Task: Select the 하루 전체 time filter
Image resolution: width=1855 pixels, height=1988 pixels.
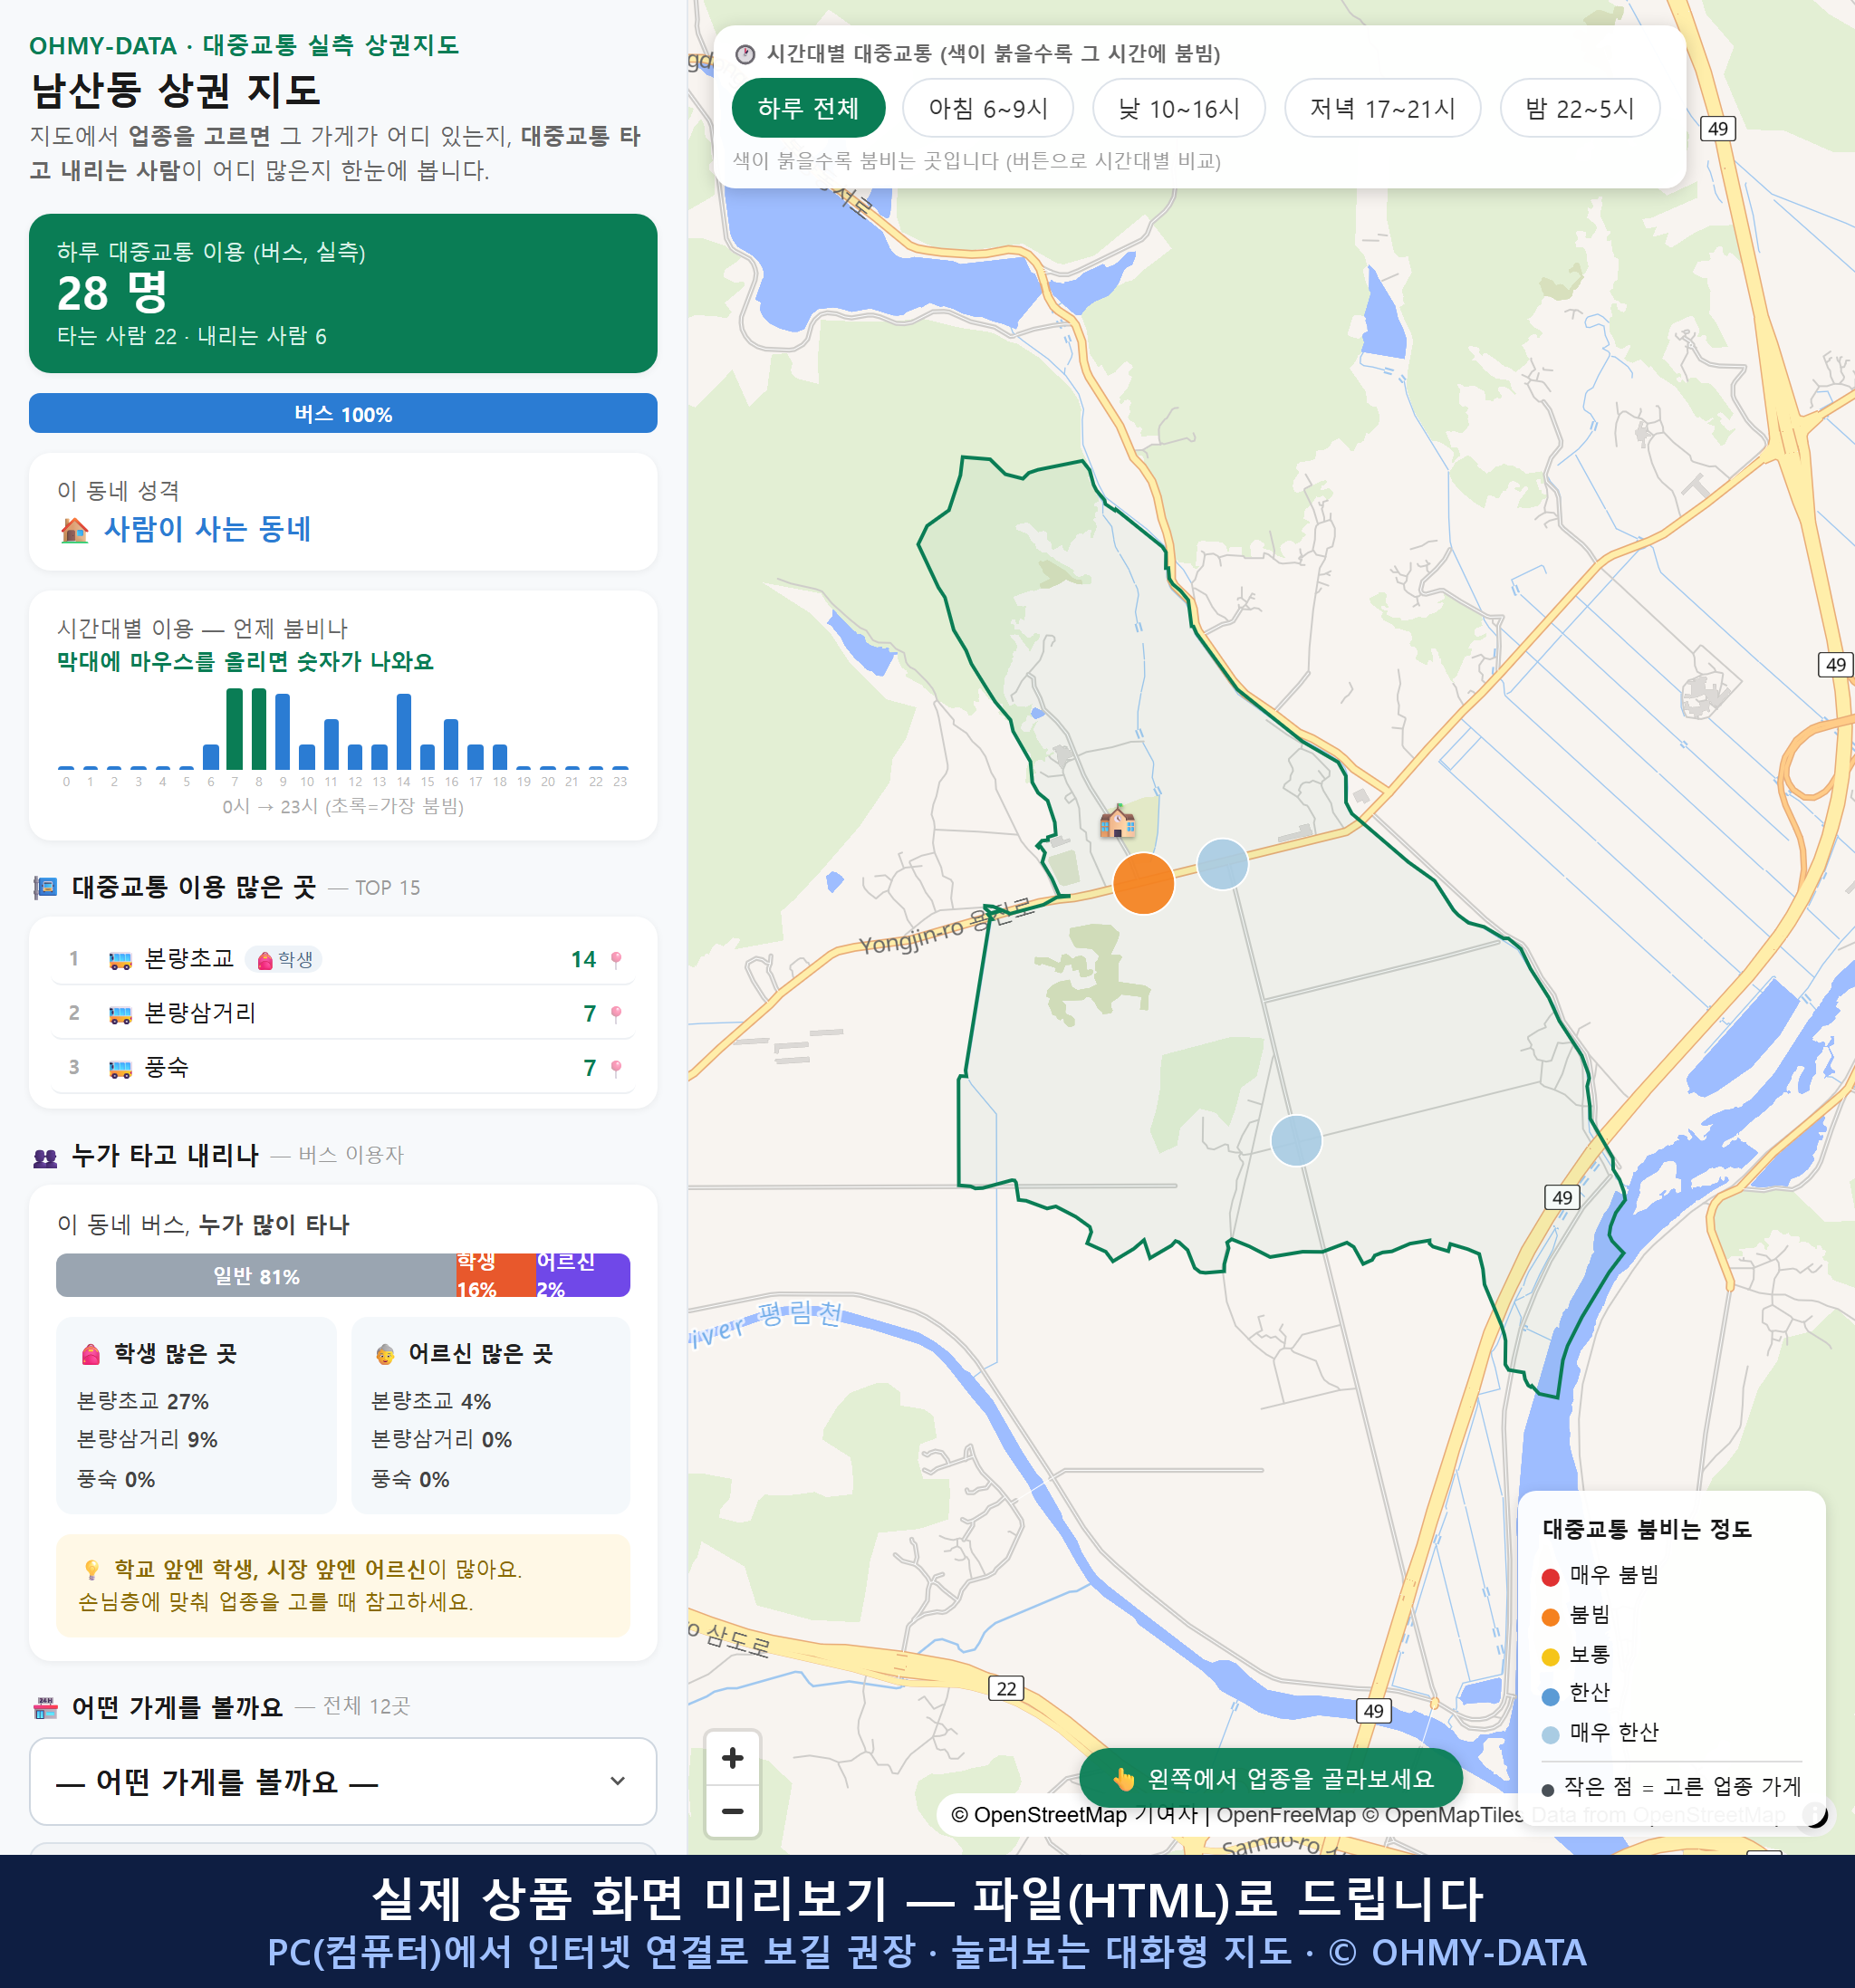Action: [808, 108]
